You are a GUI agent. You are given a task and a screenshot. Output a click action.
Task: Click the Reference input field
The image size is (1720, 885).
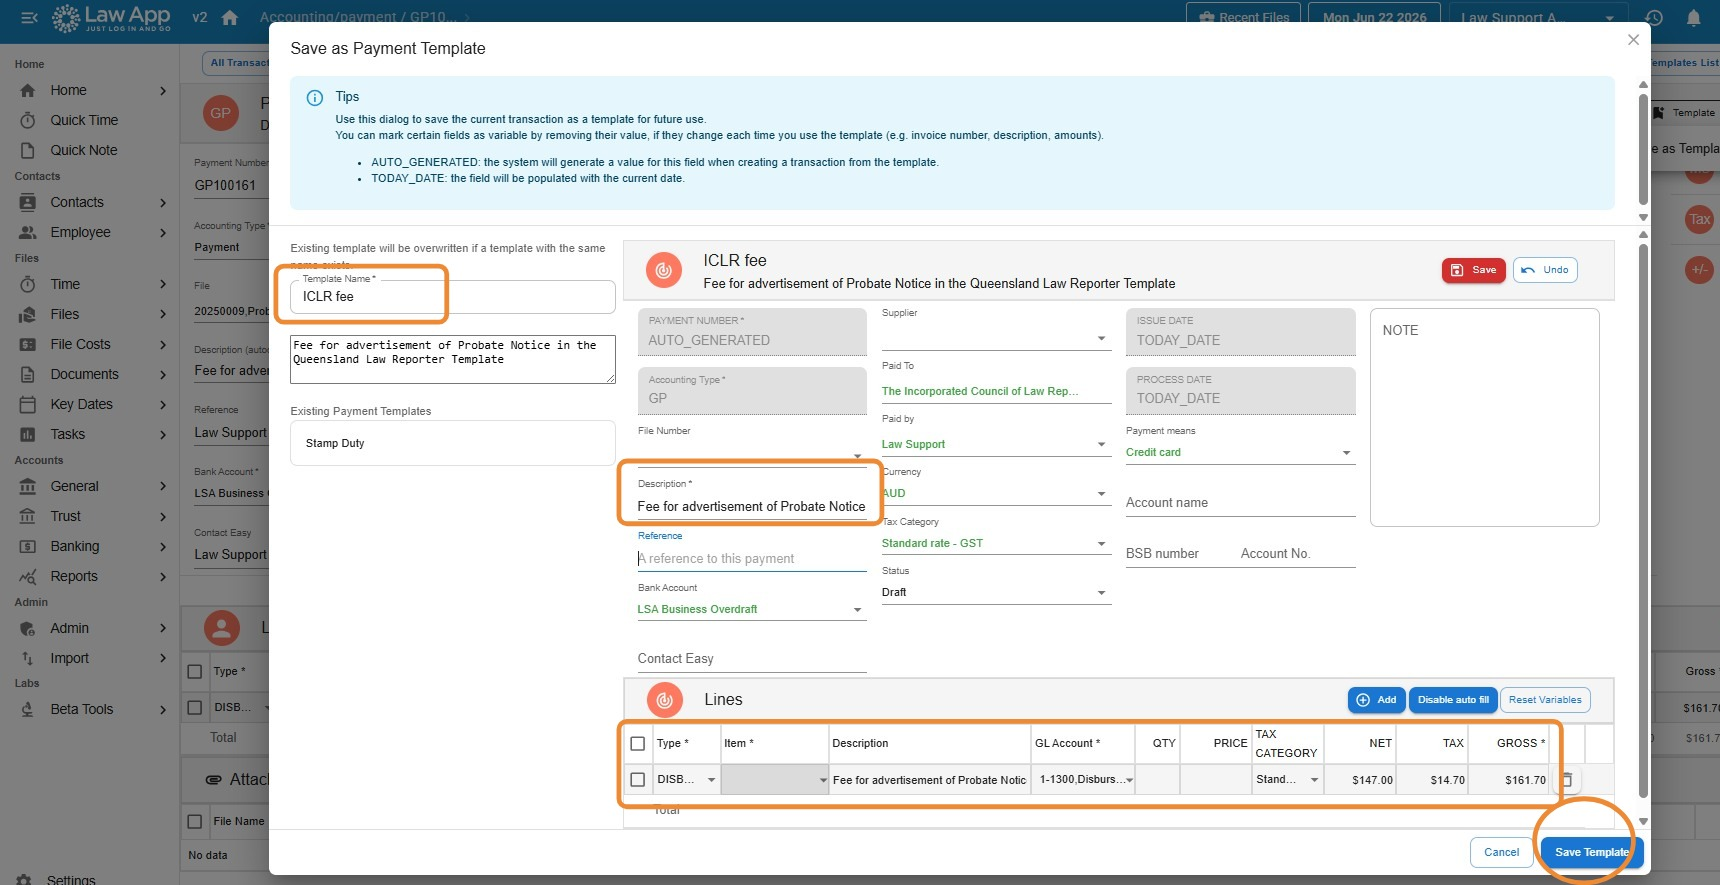752,559
